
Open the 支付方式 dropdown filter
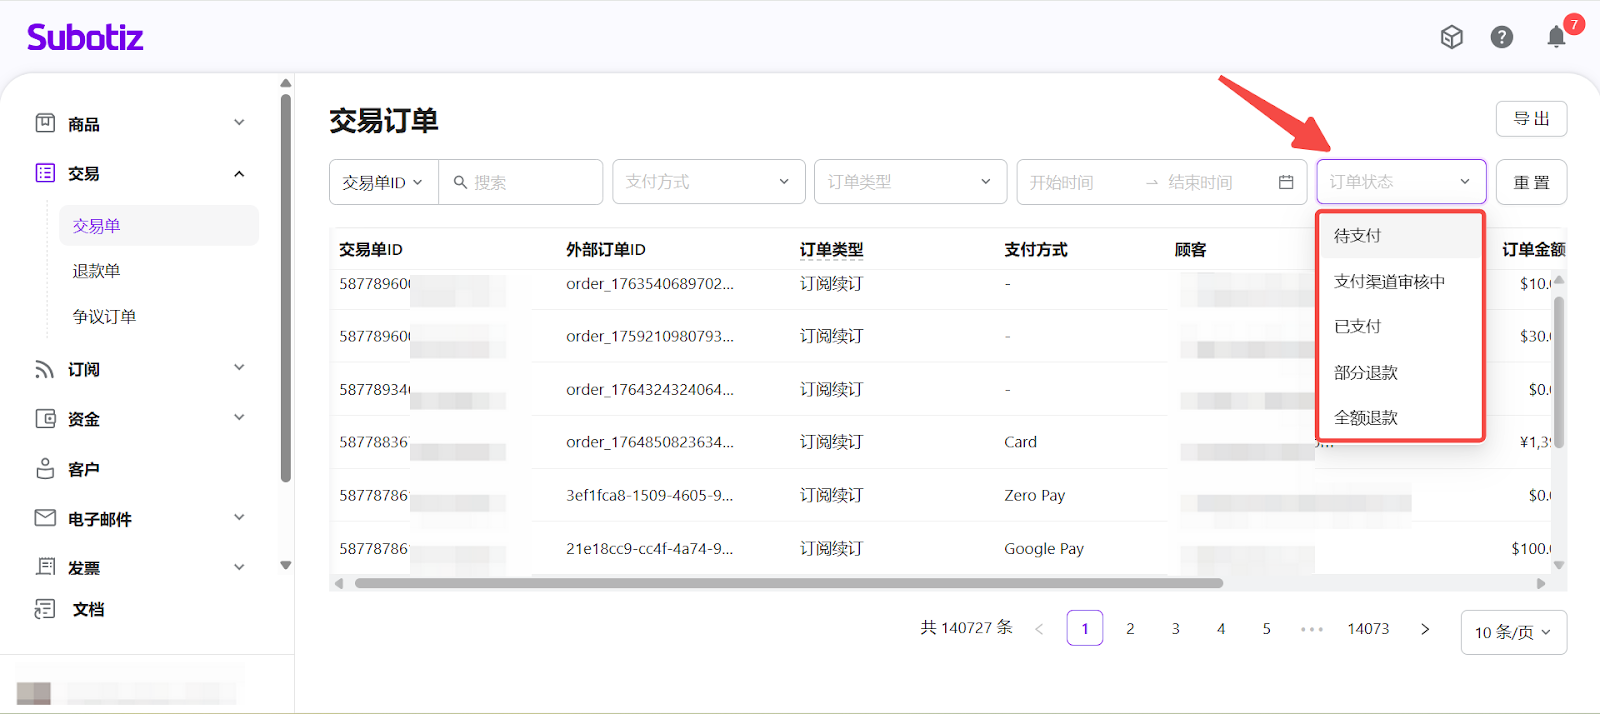click(x=708, y=182)
